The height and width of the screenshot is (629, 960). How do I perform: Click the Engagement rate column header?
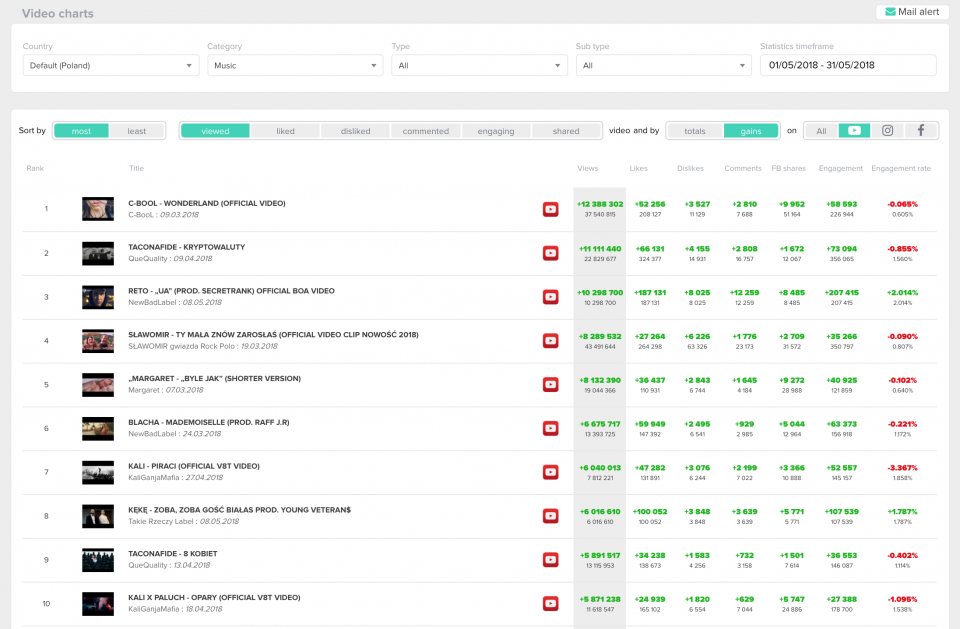(901, 168)
